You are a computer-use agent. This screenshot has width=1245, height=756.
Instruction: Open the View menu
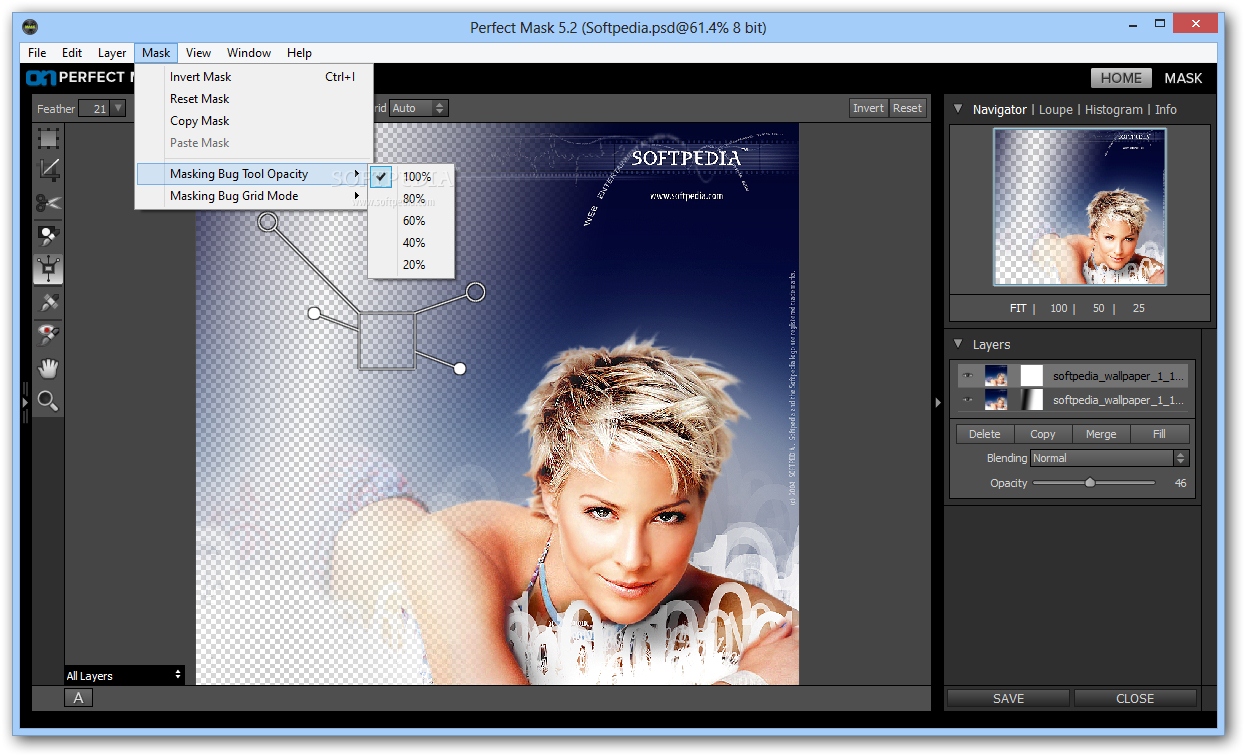(198, 53)
